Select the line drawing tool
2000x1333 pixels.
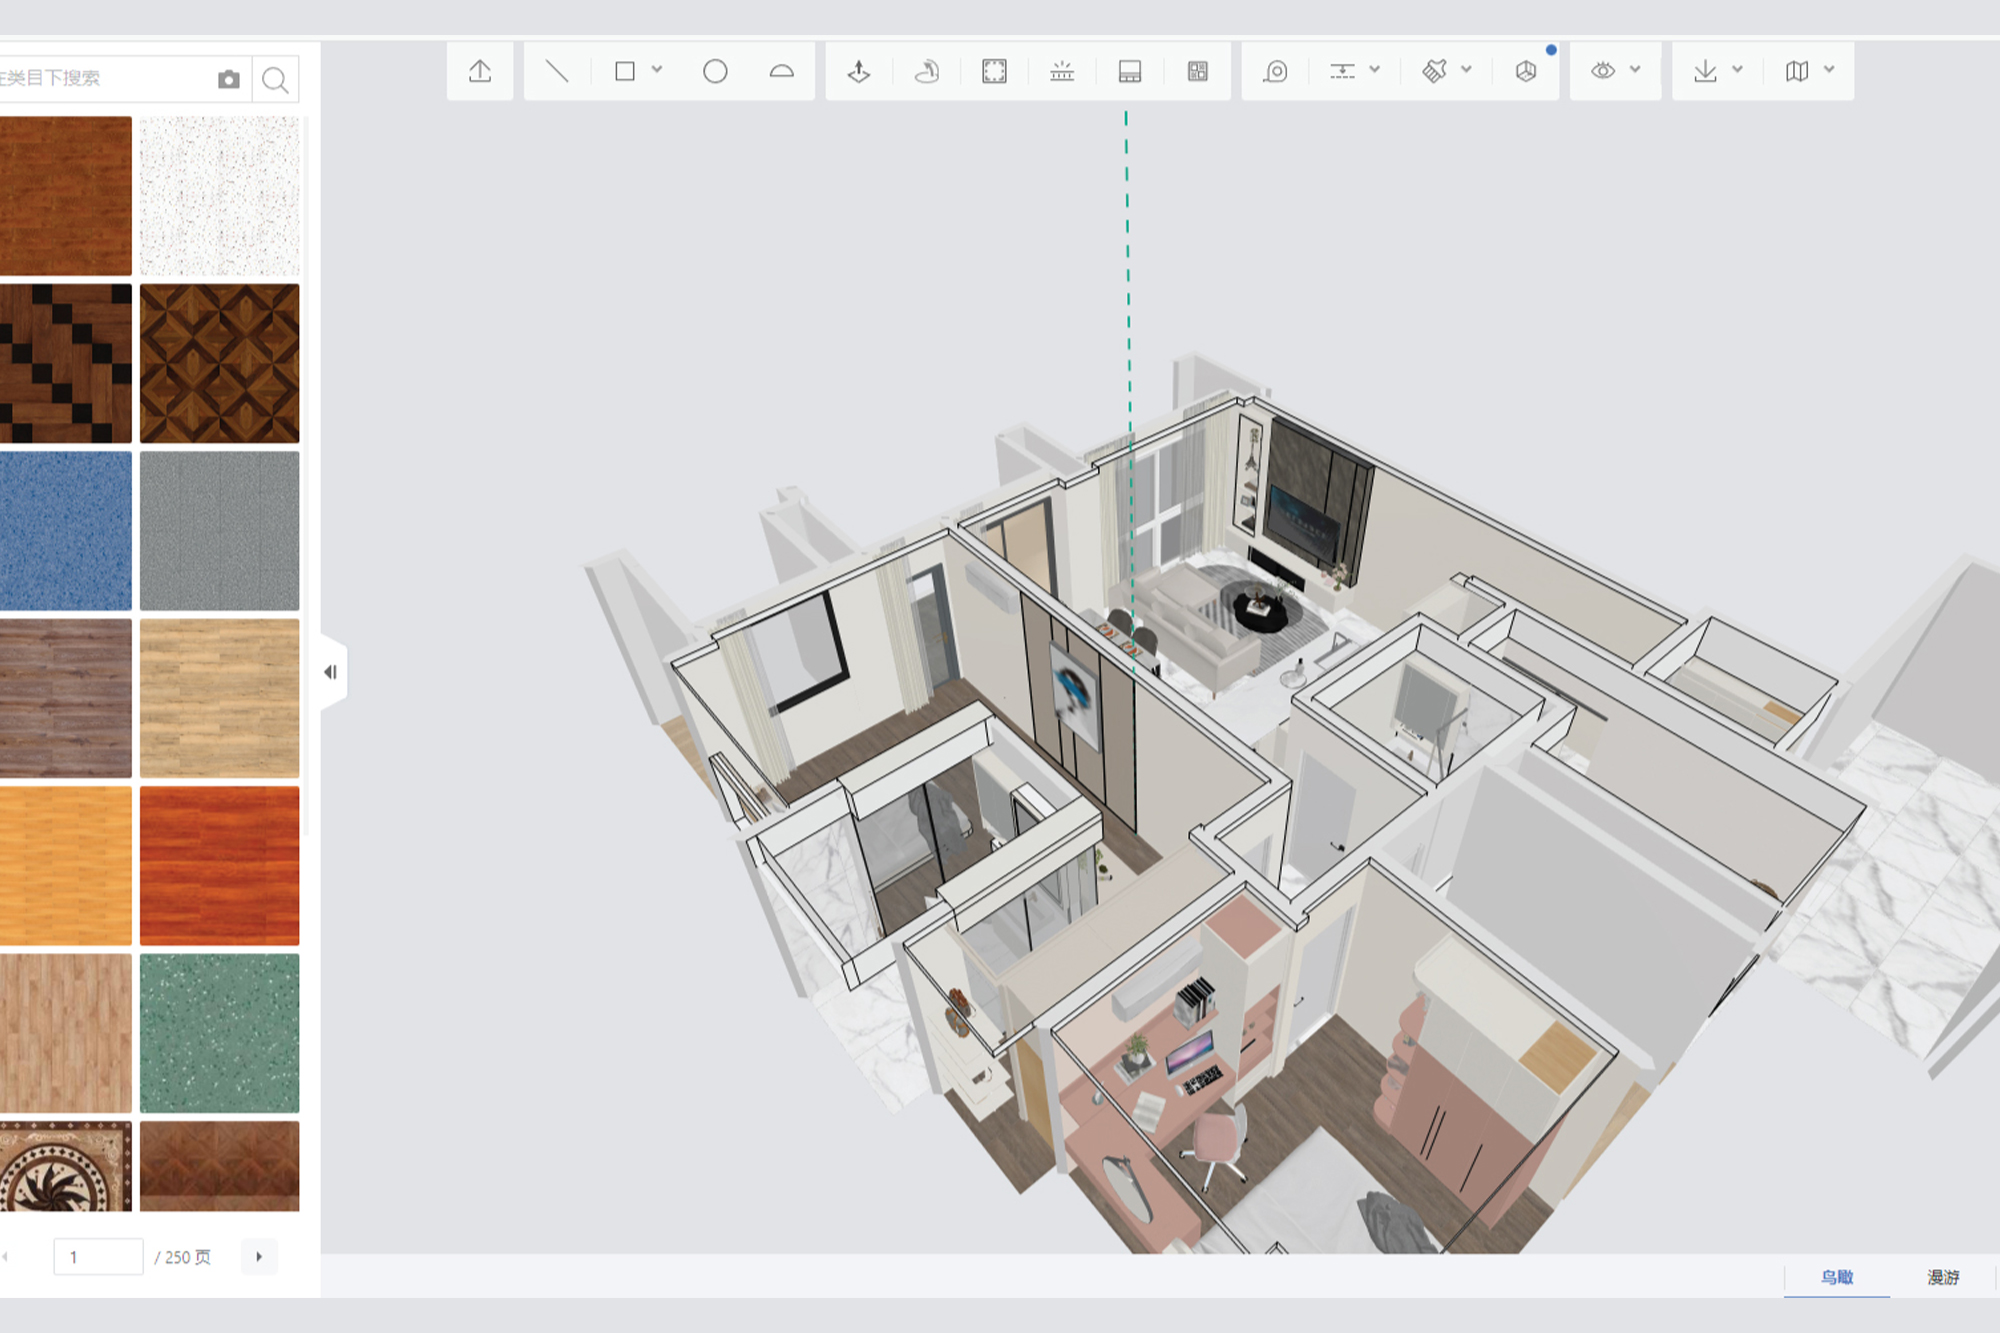(x=557, y=71)
